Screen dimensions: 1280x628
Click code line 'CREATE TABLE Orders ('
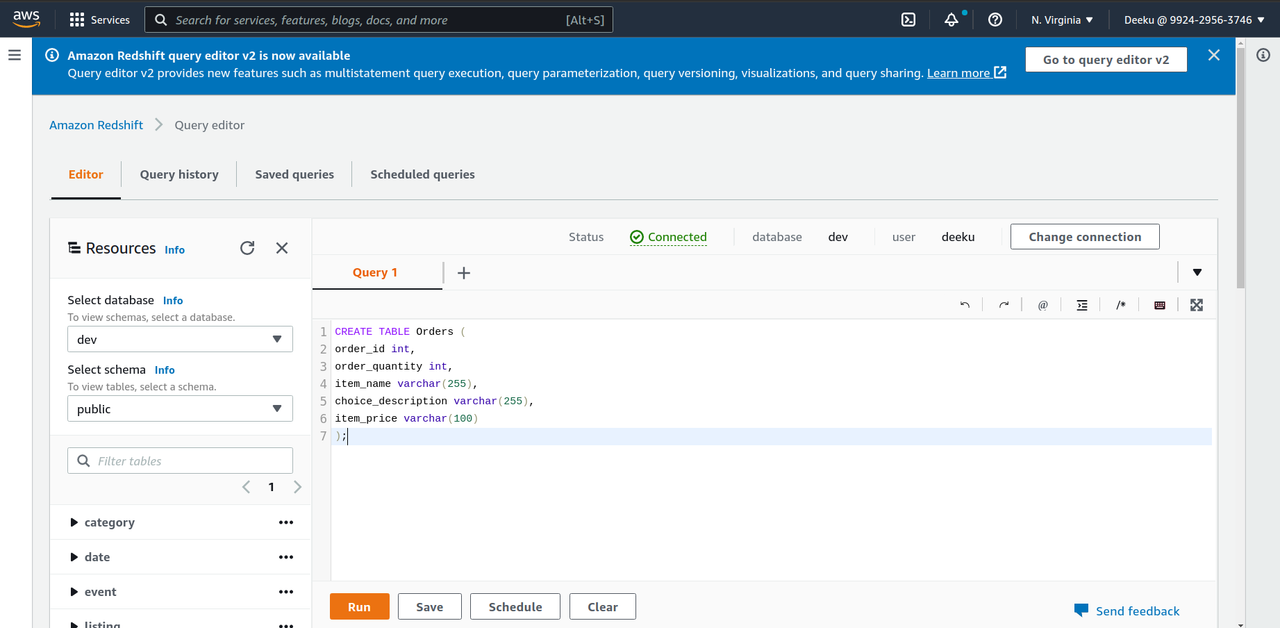click(401, 331)
